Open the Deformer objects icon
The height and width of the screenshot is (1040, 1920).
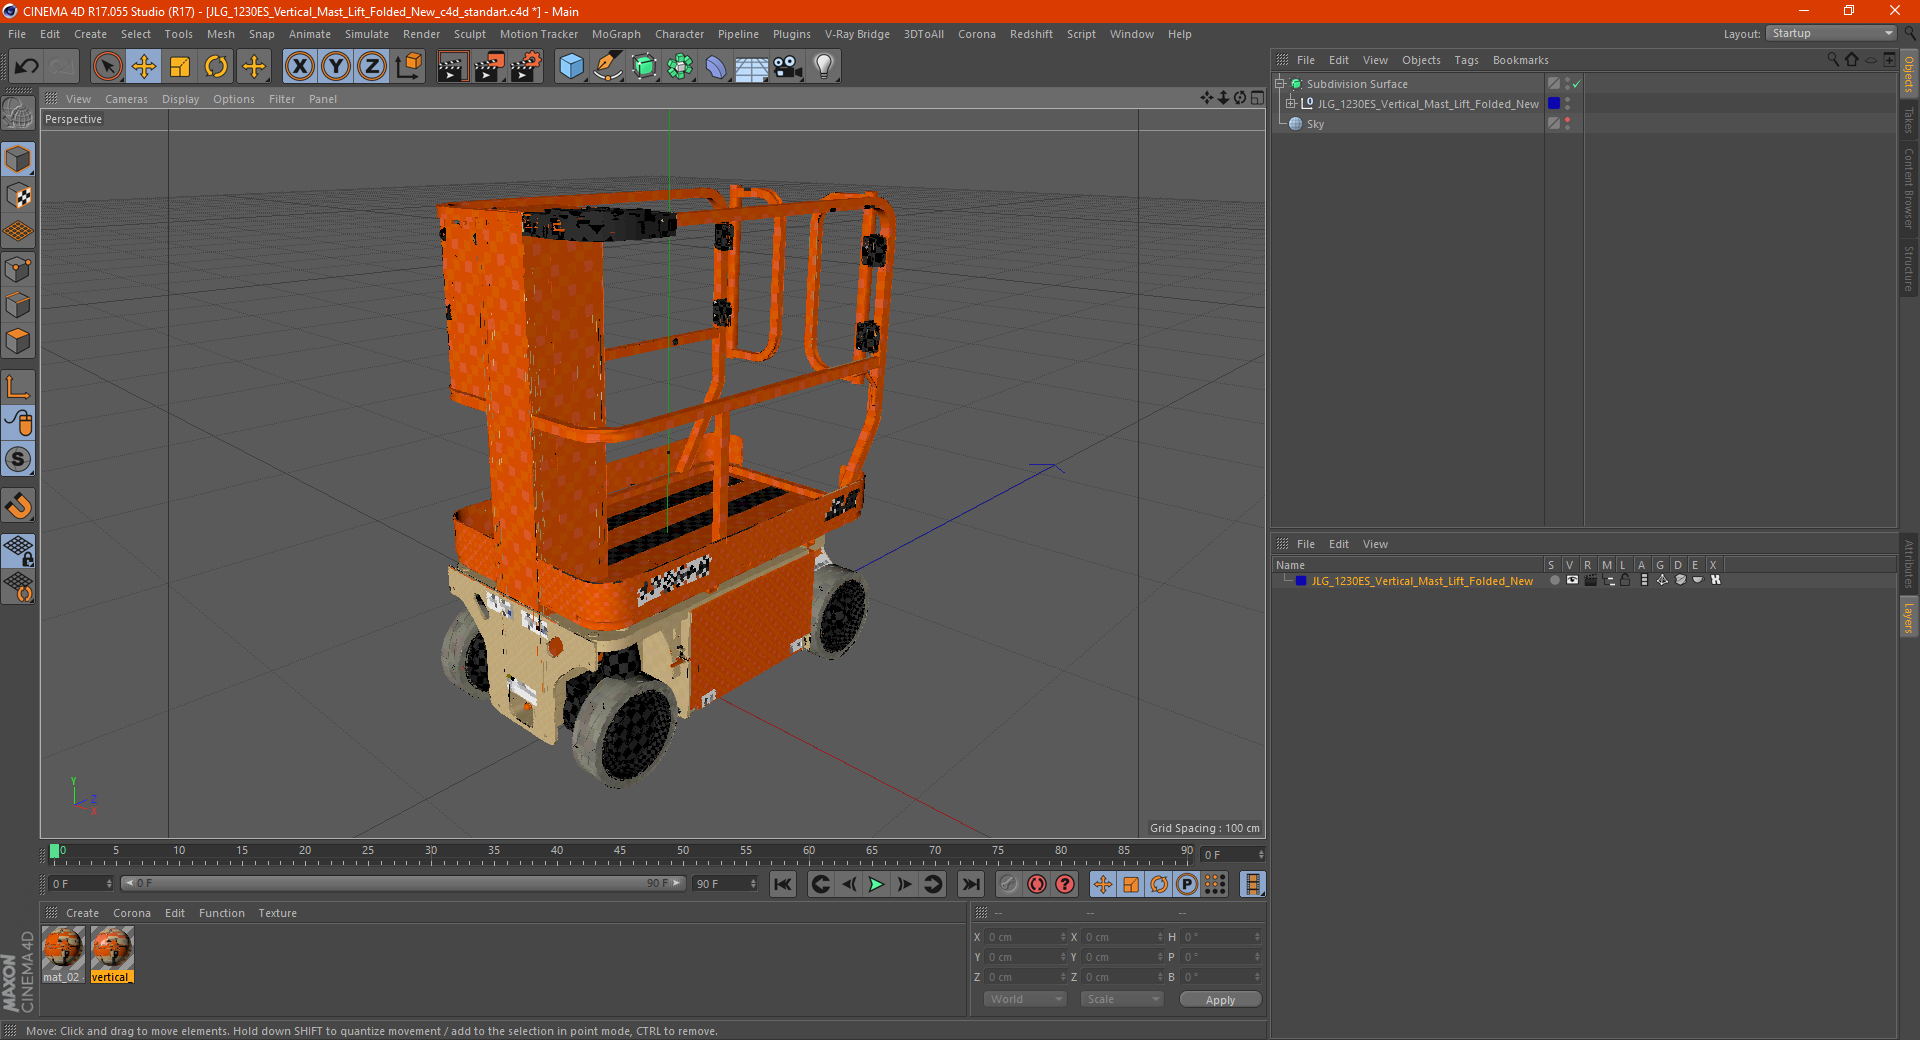coord(716,67)
